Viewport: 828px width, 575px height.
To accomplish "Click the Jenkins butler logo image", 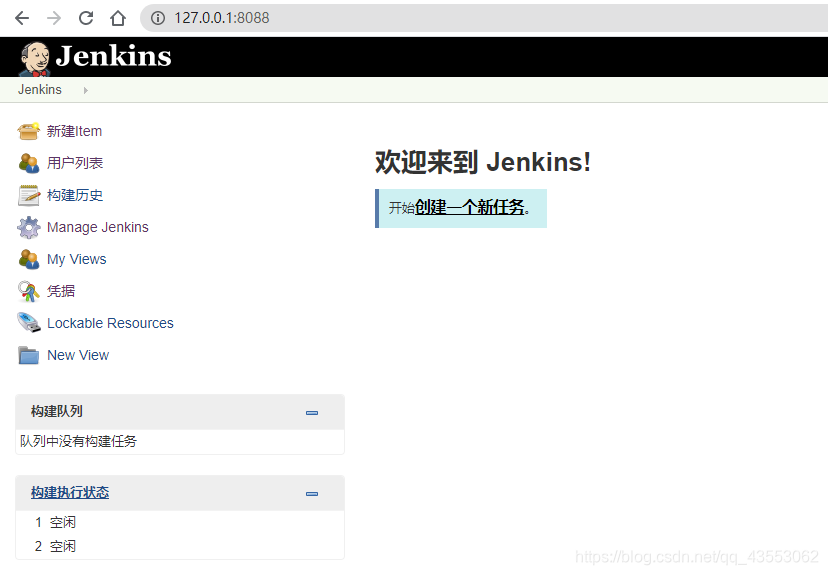I will point(34,58).
